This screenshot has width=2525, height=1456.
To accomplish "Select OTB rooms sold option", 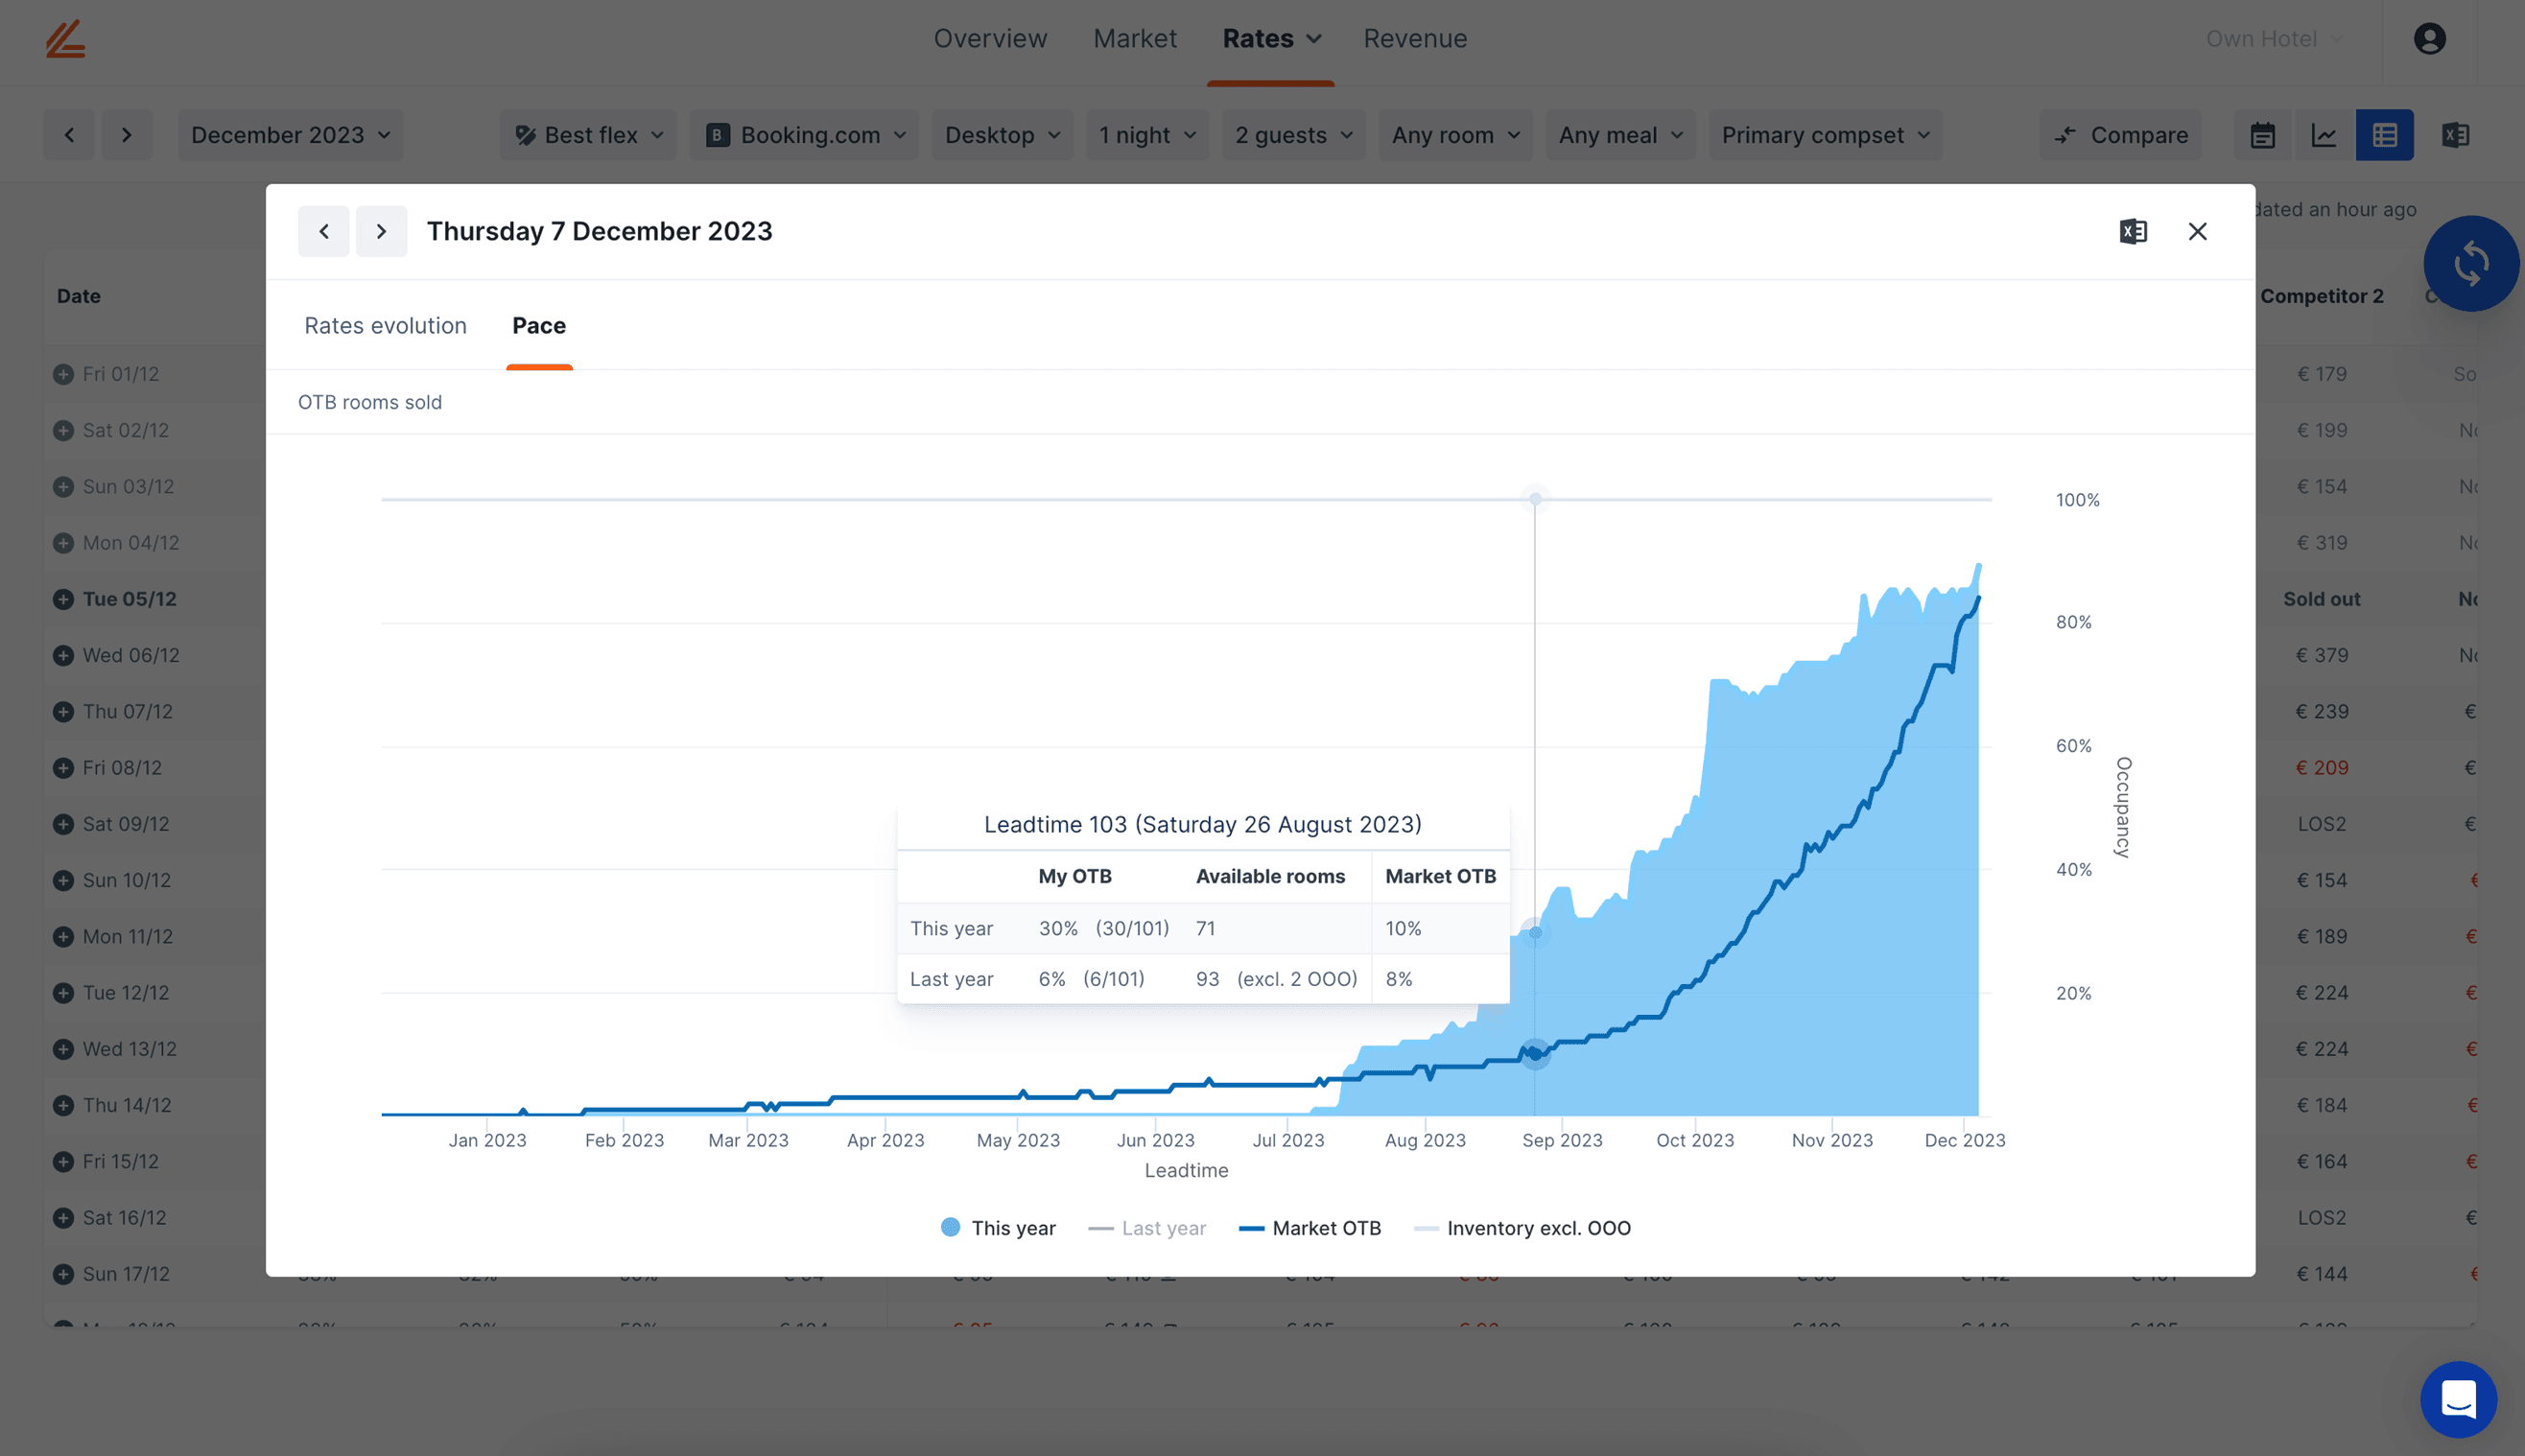I will 369,402.
